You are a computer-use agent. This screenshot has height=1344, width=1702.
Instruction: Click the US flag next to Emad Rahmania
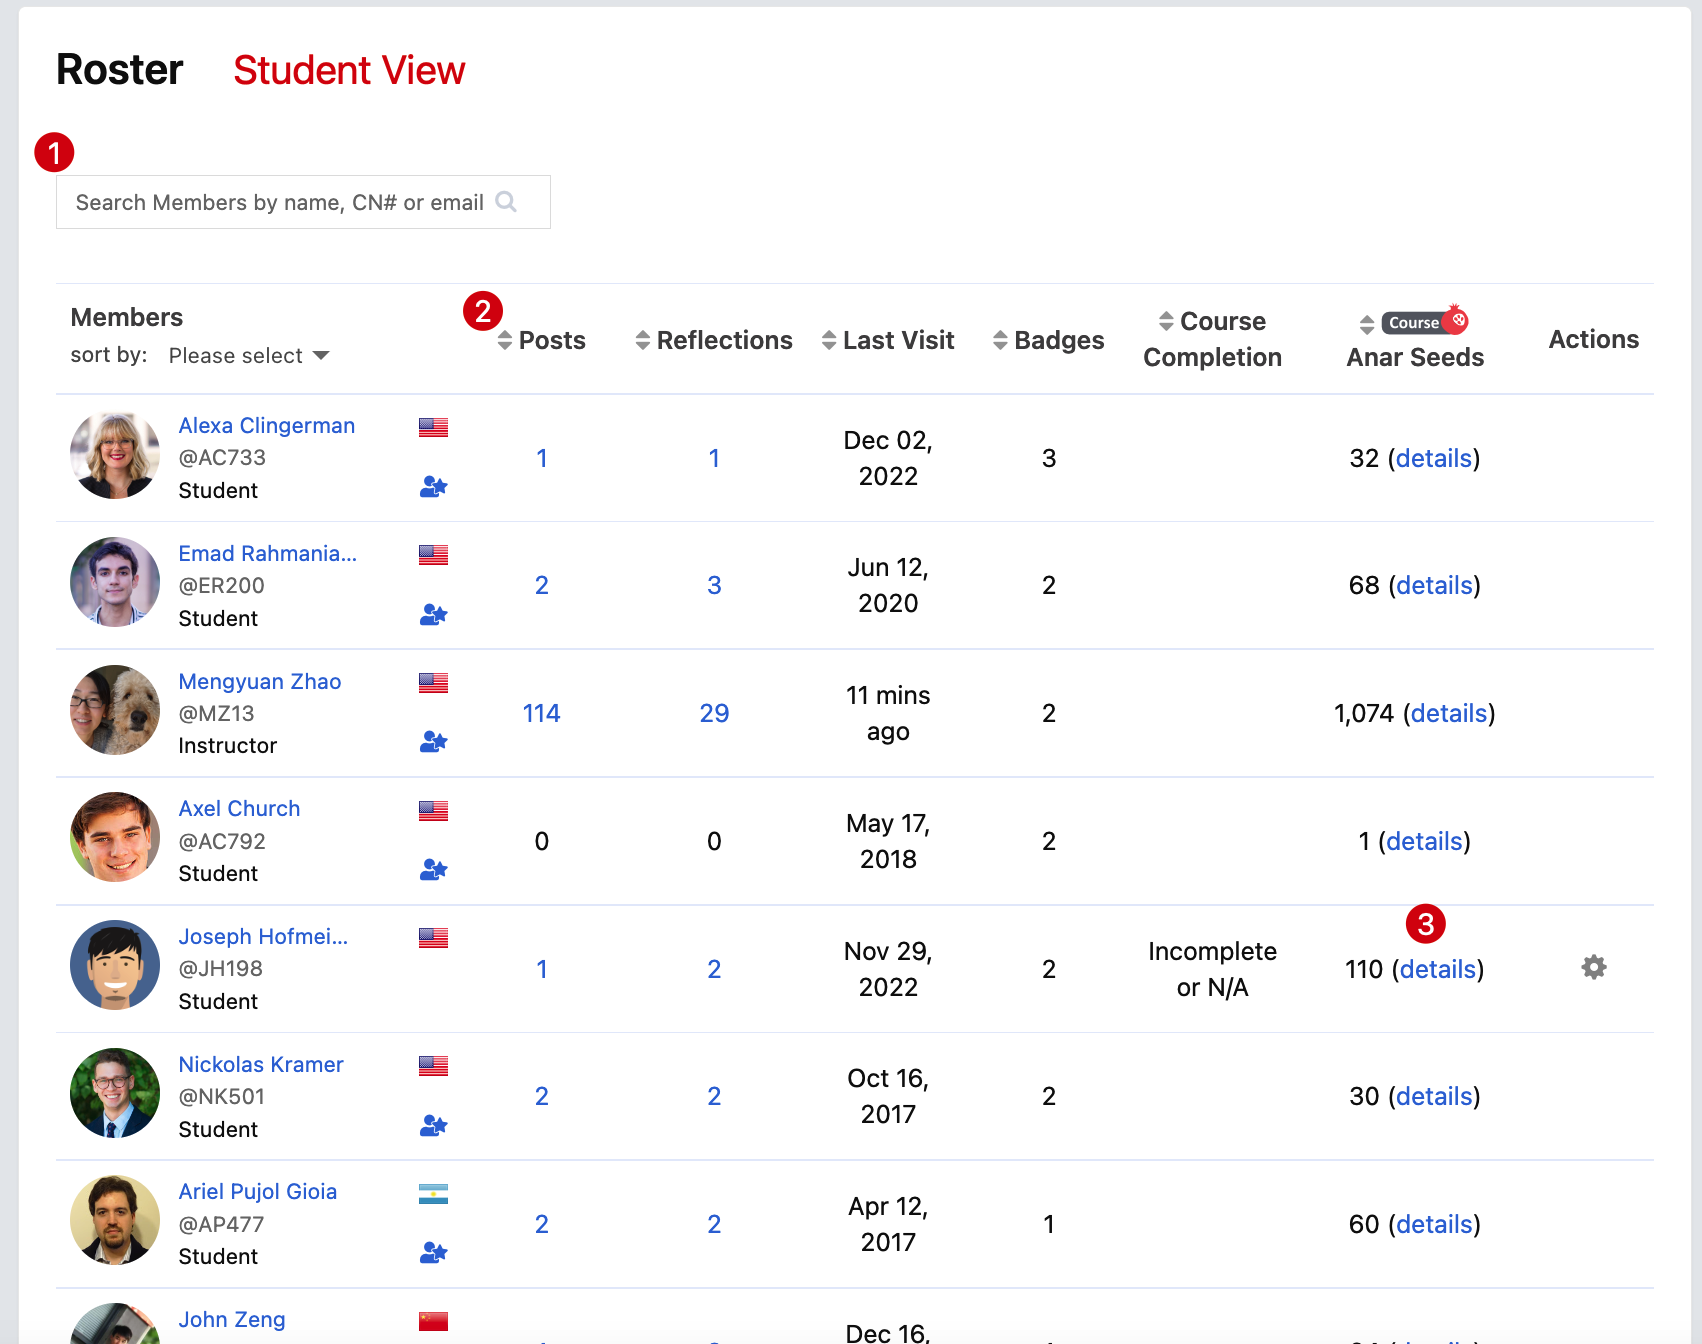click(433, 555)
